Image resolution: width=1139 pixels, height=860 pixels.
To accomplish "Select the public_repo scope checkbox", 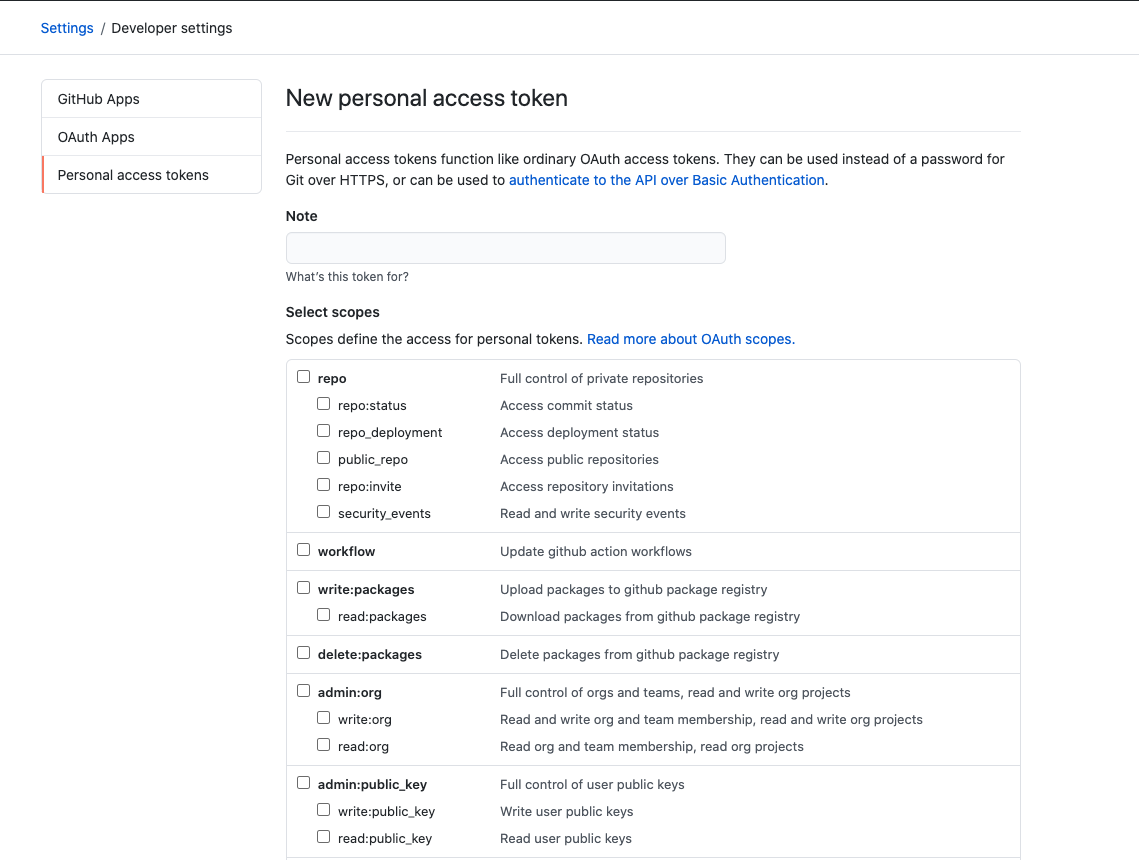I will coord(323,458).
